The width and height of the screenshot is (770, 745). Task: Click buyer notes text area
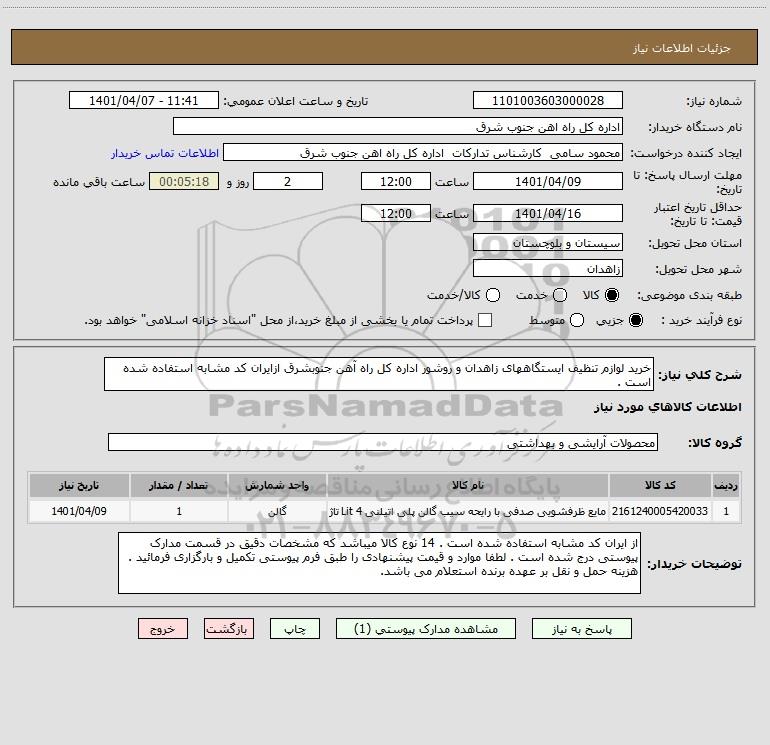coord(379,563)
